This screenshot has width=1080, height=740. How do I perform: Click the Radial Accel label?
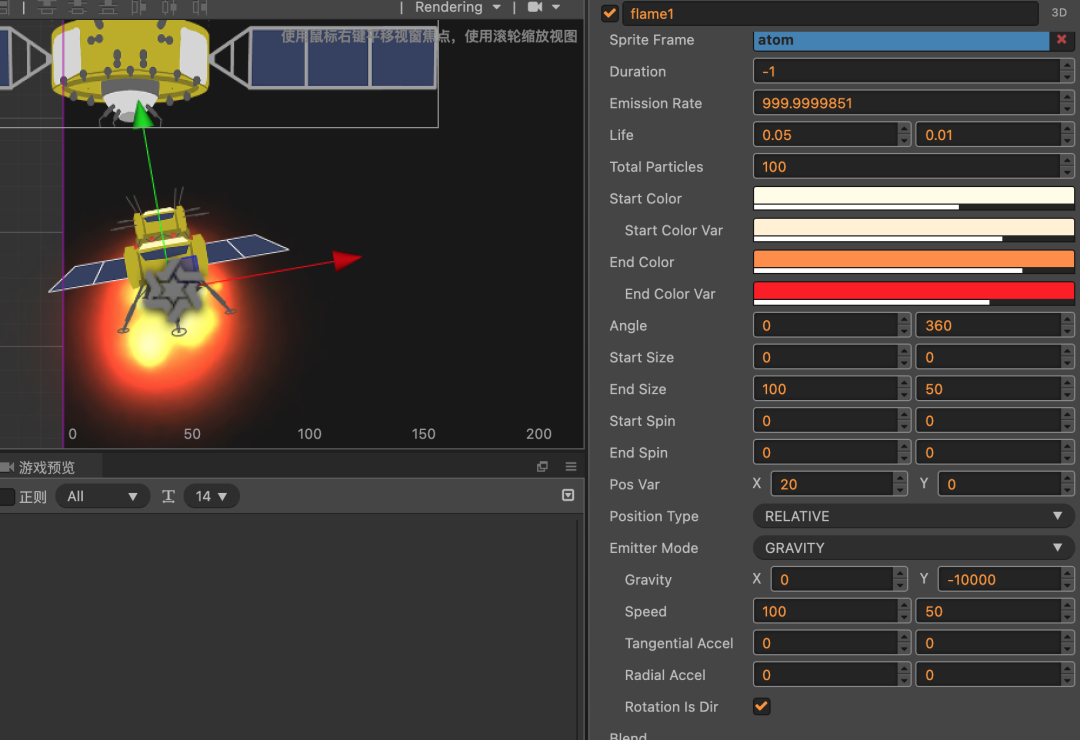pos(665,675)
